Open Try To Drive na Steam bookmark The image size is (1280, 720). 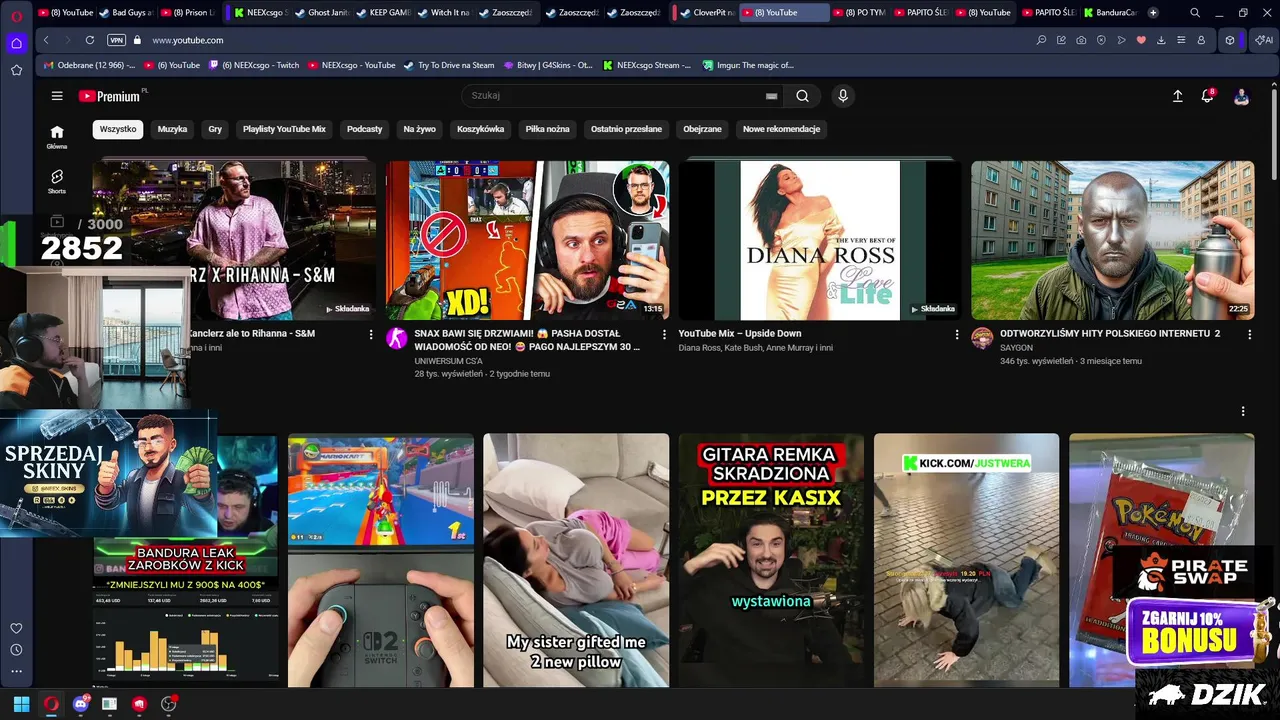point(449,65)
